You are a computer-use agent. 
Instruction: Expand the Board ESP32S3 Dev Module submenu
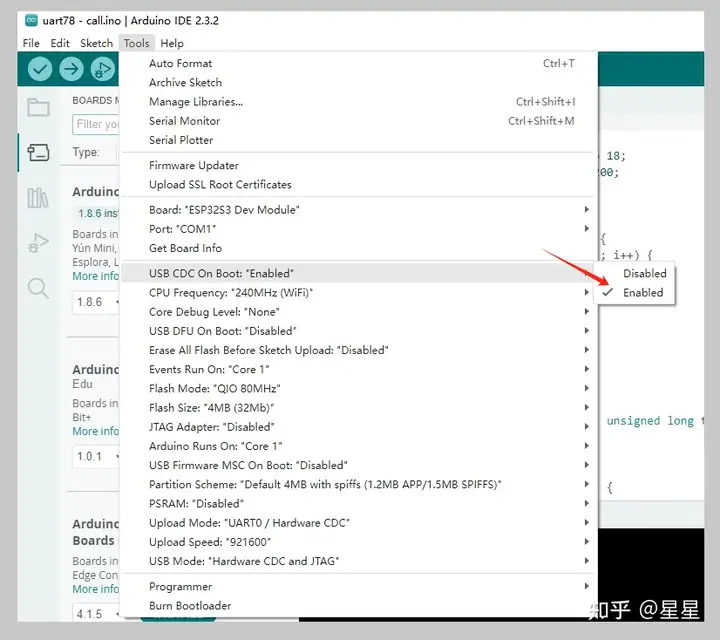(359, 210)
